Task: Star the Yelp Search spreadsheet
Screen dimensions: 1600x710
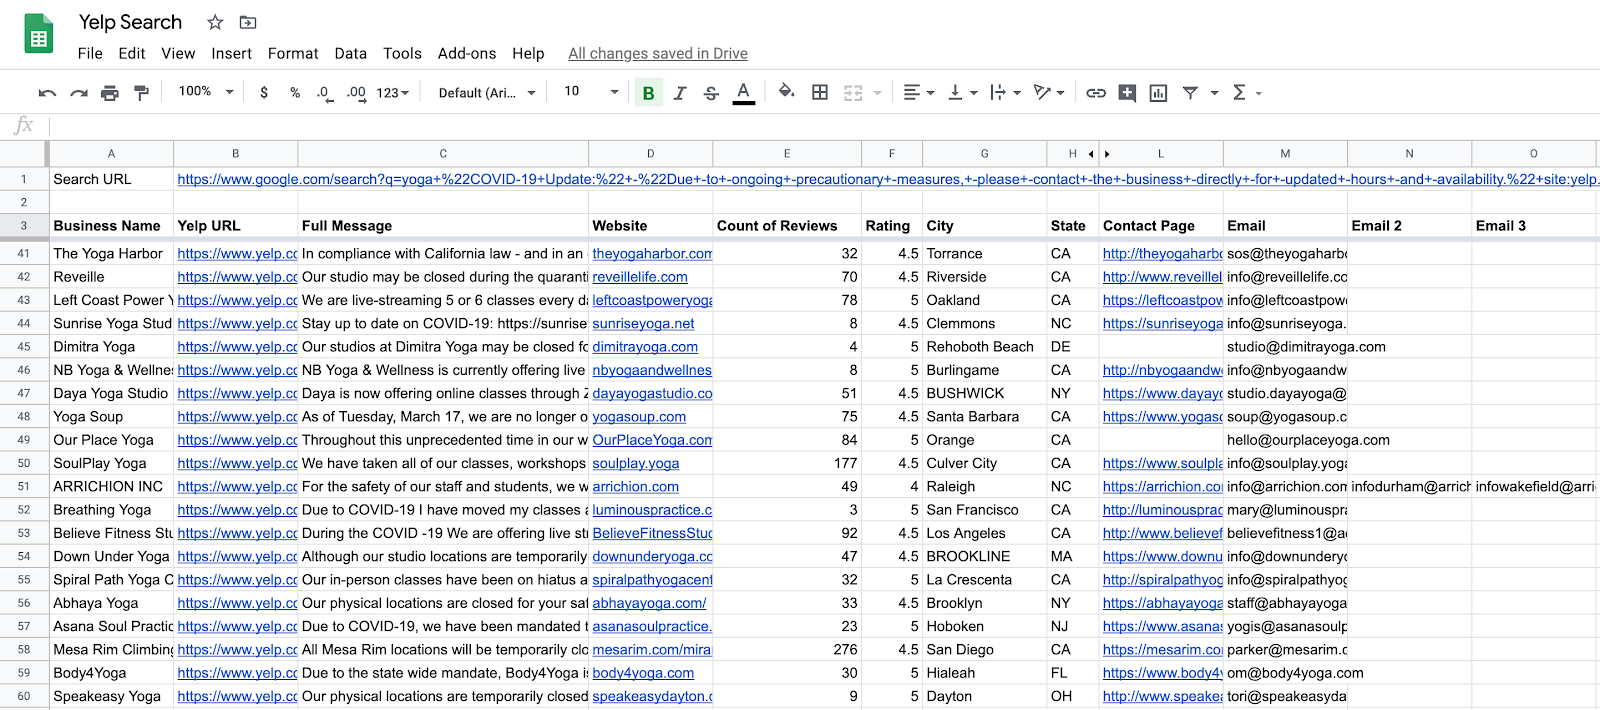Action: [x=215, y=22]
